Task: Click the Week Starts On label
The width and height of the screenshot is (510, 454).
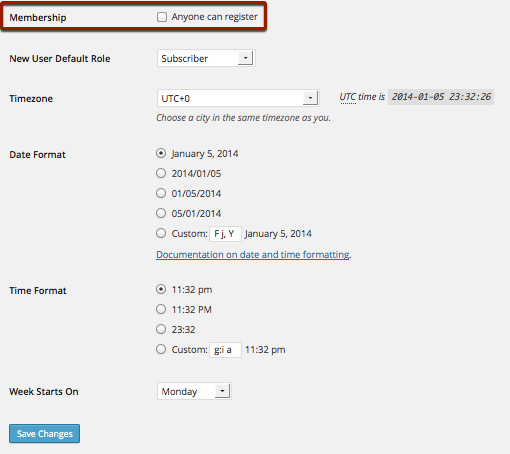Action: (x=44, y=391)
